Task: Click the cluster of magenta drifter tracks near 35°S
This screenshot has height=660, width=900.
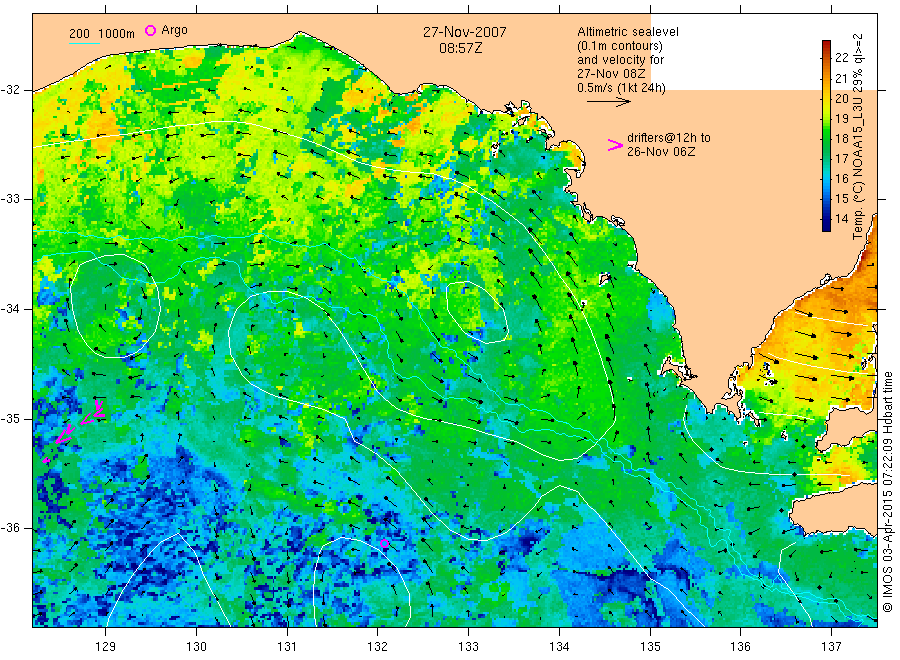Action: 75,430
